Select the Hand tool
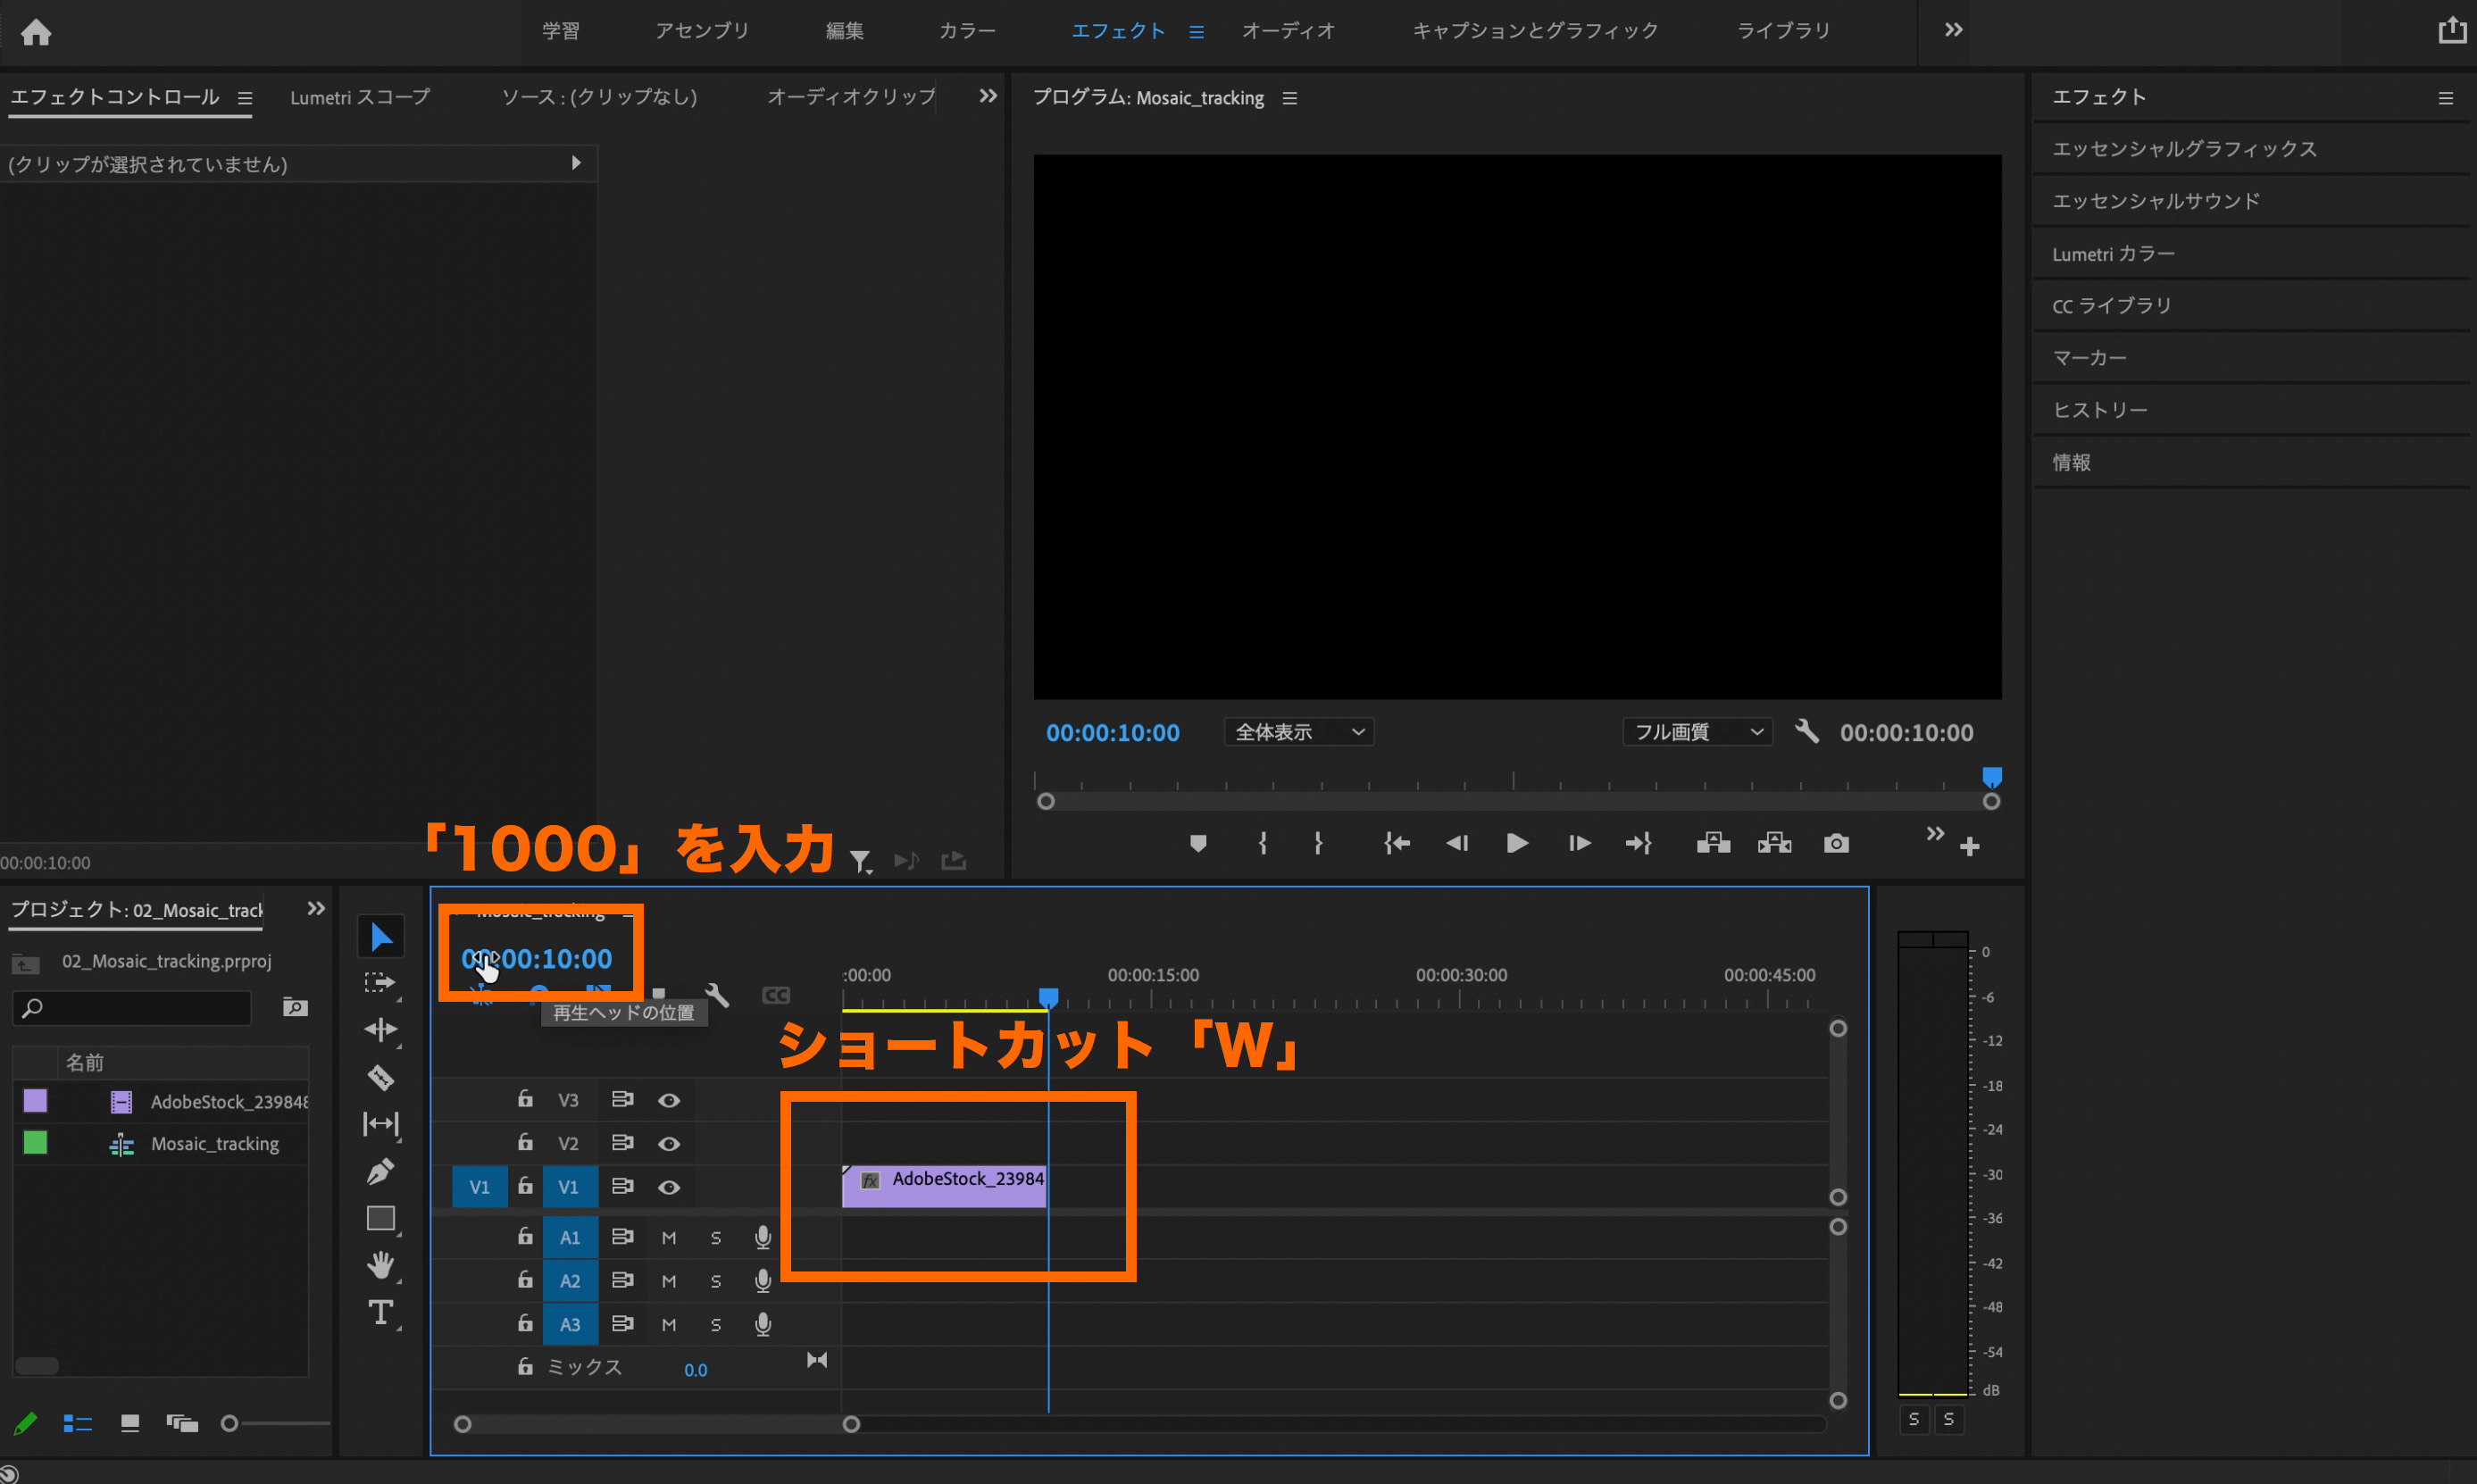Image resolution: width=2477 pixels, height=1484 pixels. point(380,1265)
